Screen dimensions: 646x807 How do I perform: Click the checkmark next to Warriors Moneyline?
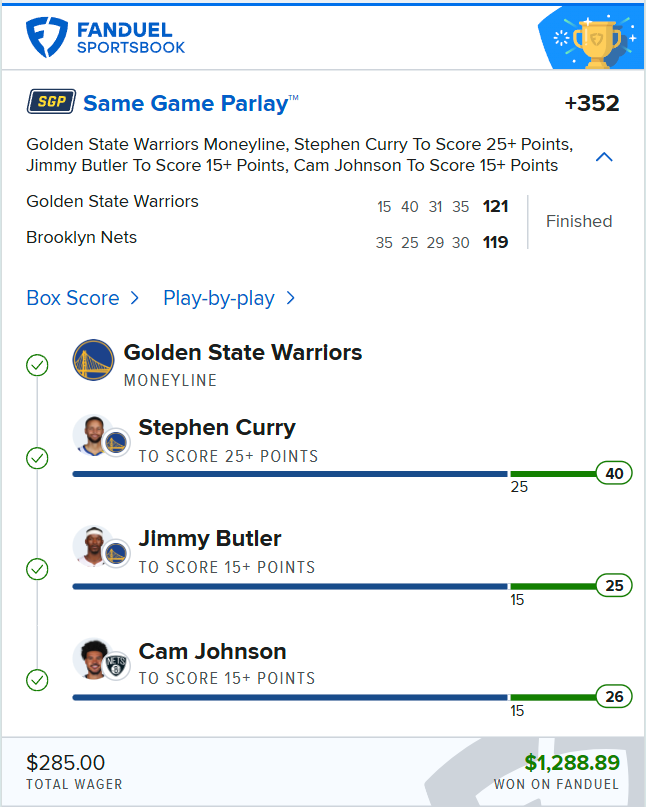click(37, 365)
